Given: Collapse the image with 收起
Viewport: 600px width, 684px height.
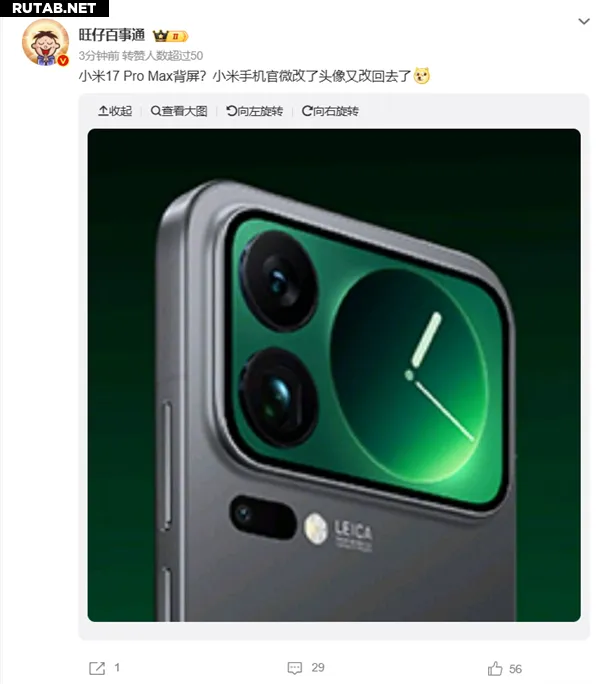Looking at the screenshot, I should (x=115, y=111).
